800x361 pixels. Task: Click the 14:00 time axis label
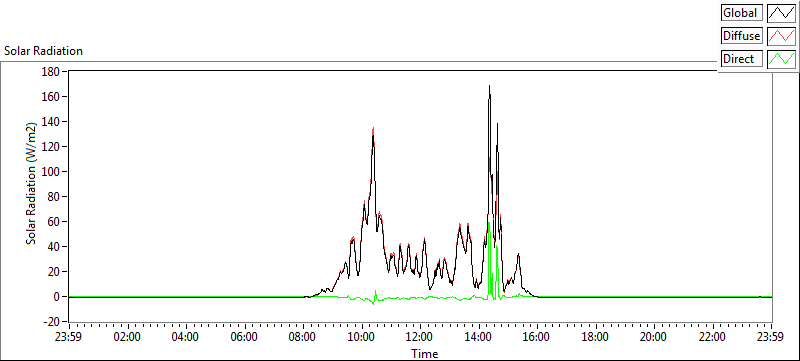pos(479,337)
